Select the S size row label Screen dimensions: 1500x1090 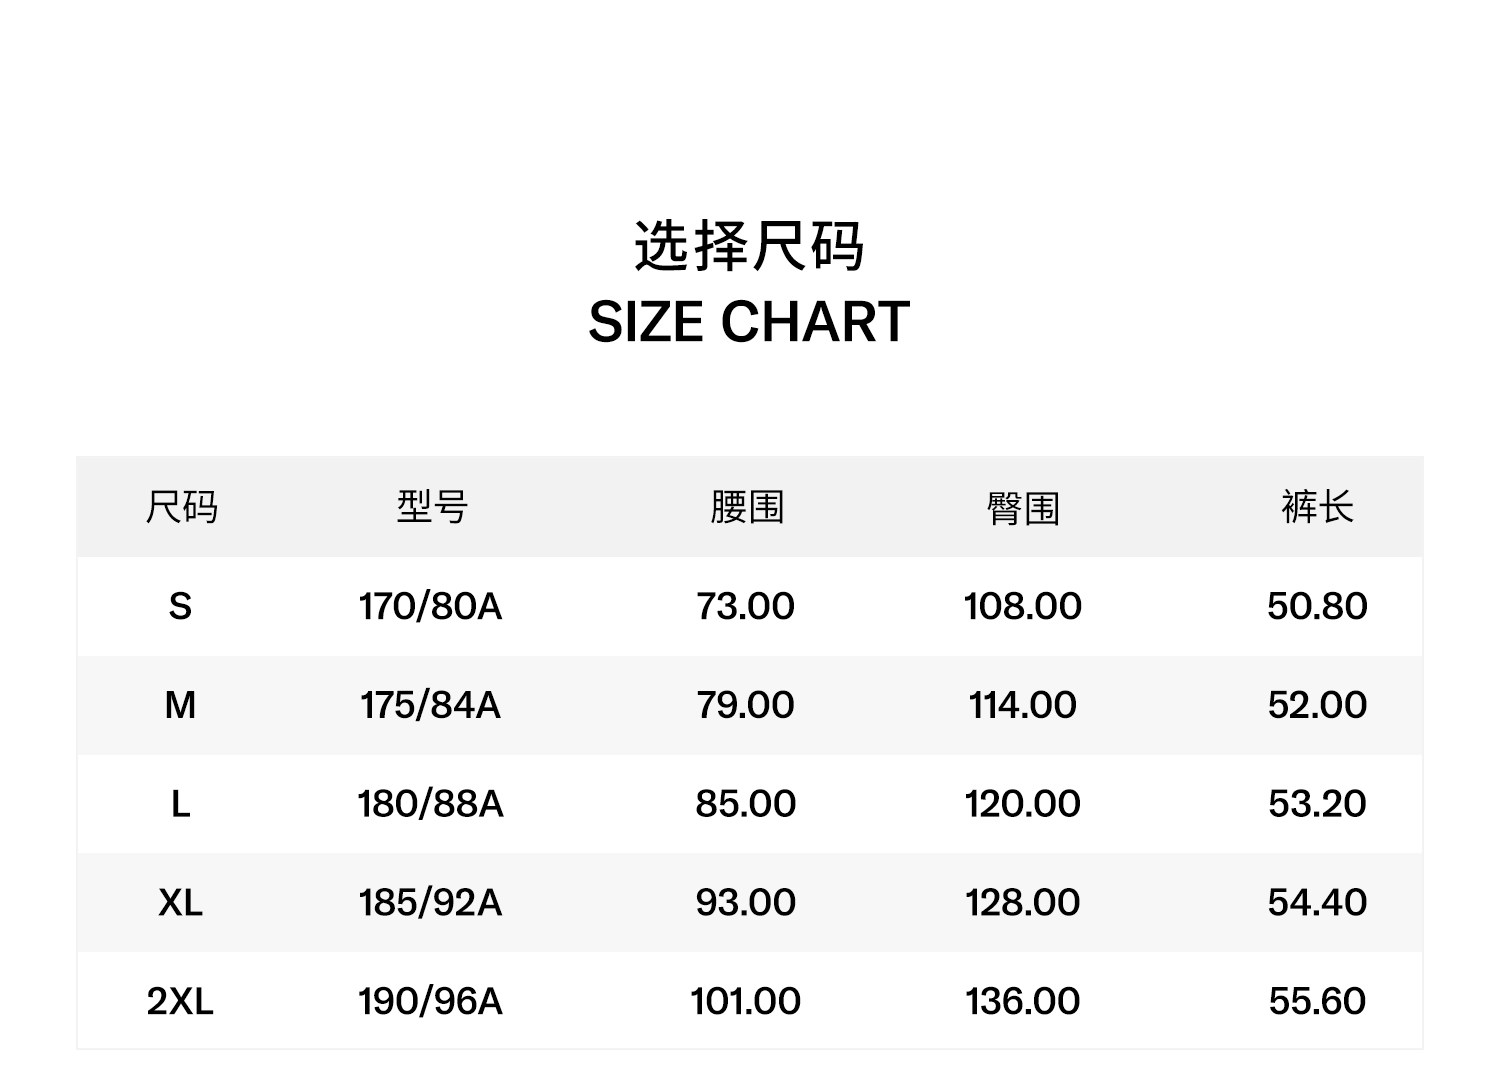point(180,606)
